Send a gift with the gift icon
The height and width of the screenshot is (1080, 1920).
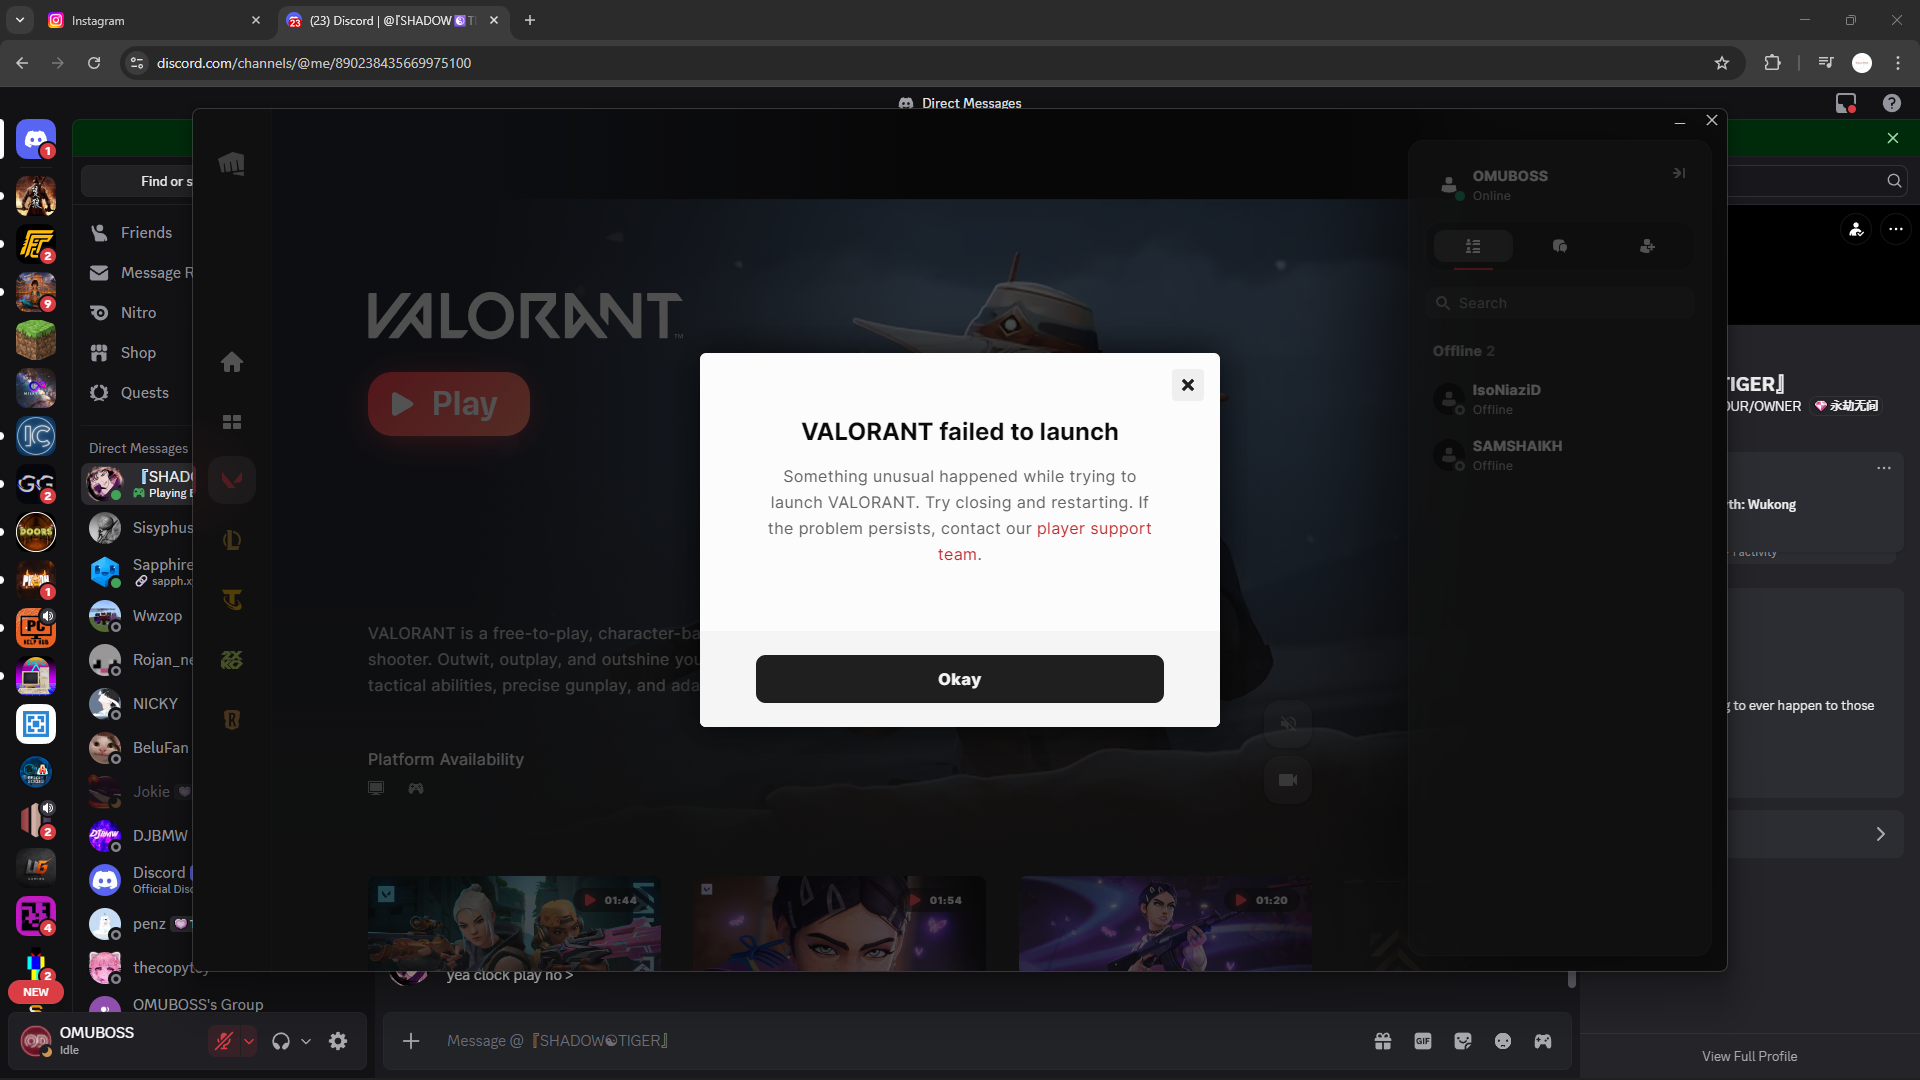(x=1383, y=1041)
